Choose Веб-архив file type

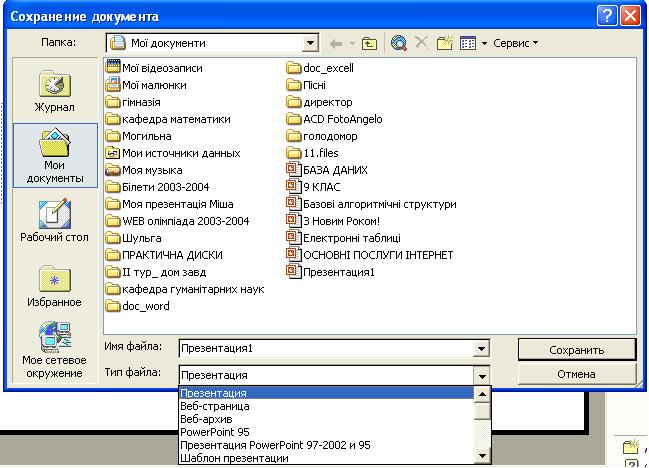click(327, 419)
